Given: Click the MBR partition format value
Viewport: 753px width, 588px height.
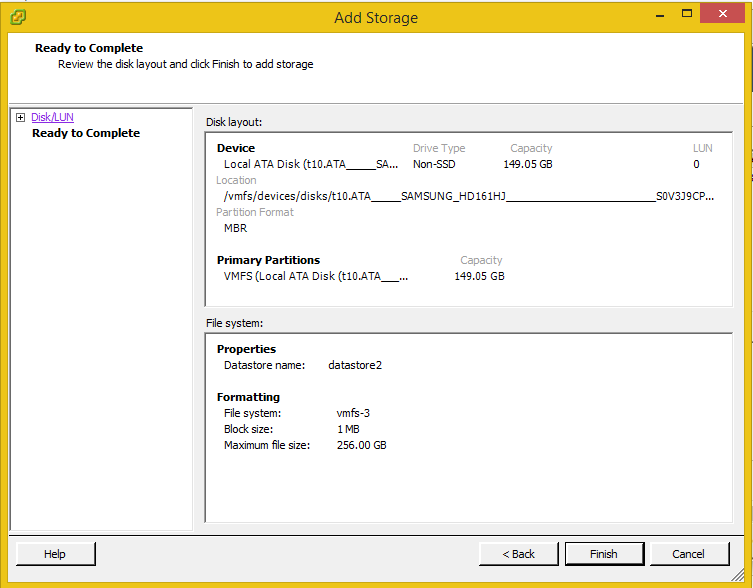Looking at the screenshot, I should pos(236,228).
